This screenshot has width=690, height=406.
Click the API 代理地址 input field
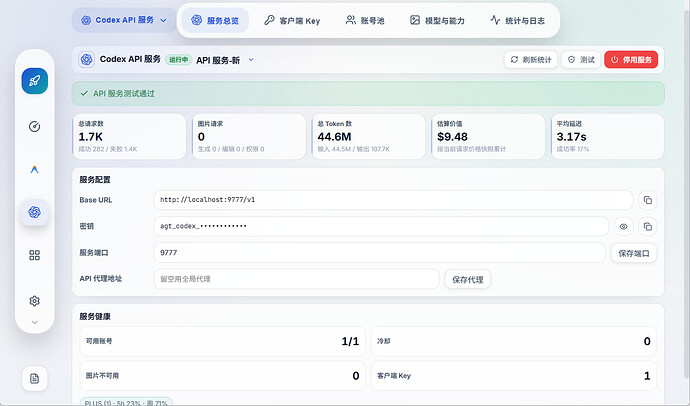(297, 279)
